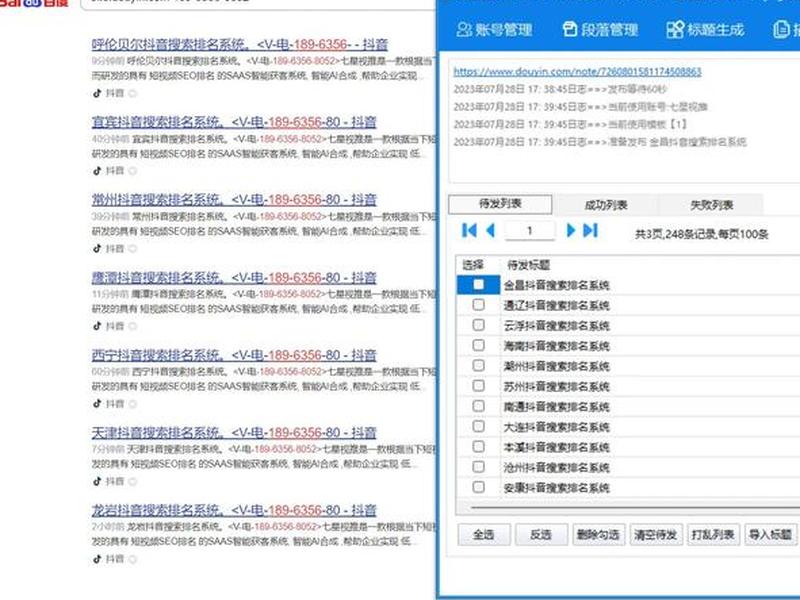800x600 pixels.
Task: Check the 金昌抖音搜索排名系统 row checkbox
Action: coord(479,284)
